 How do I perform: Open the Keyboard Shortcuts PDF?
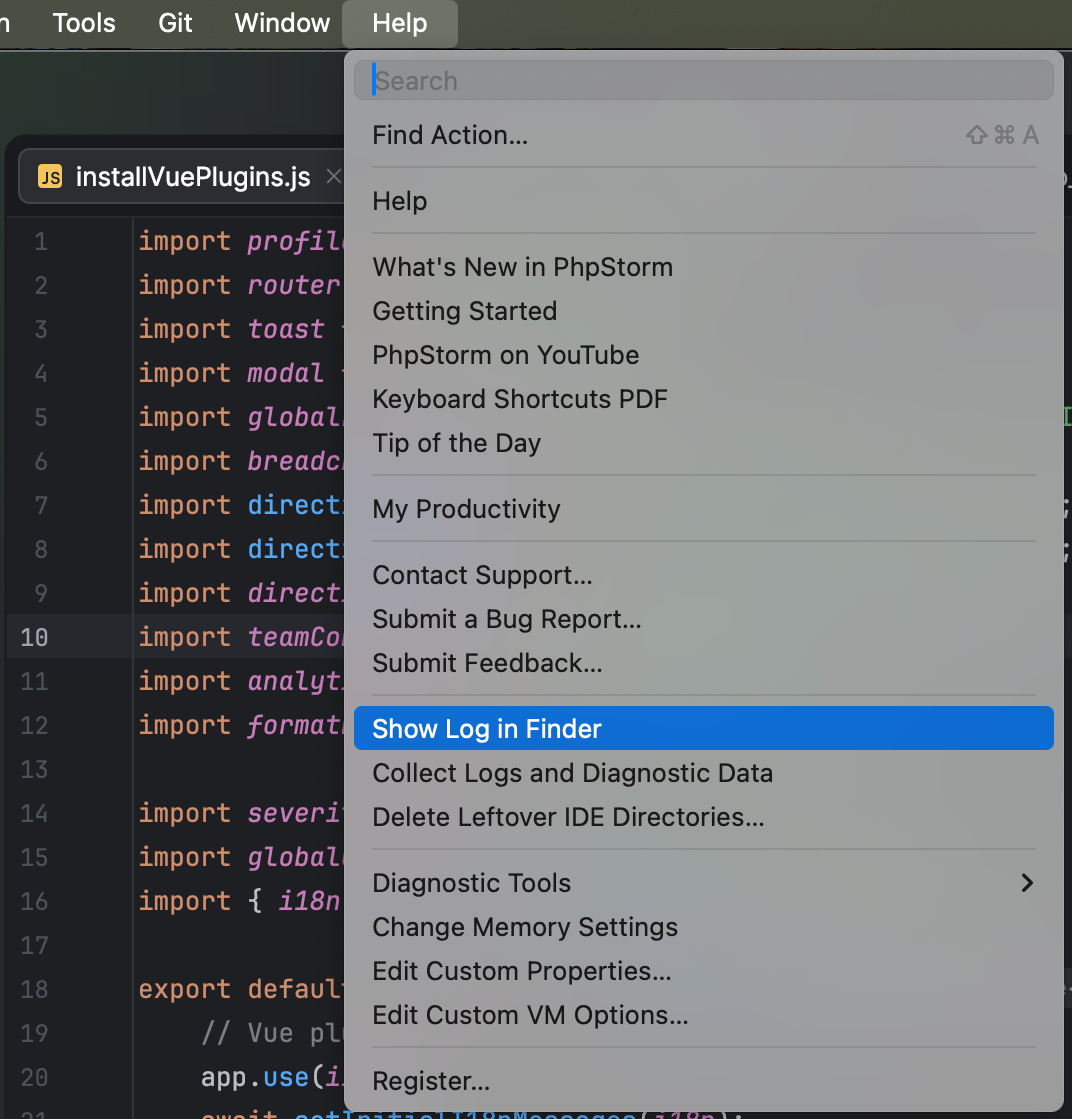(x=519, y=399)
